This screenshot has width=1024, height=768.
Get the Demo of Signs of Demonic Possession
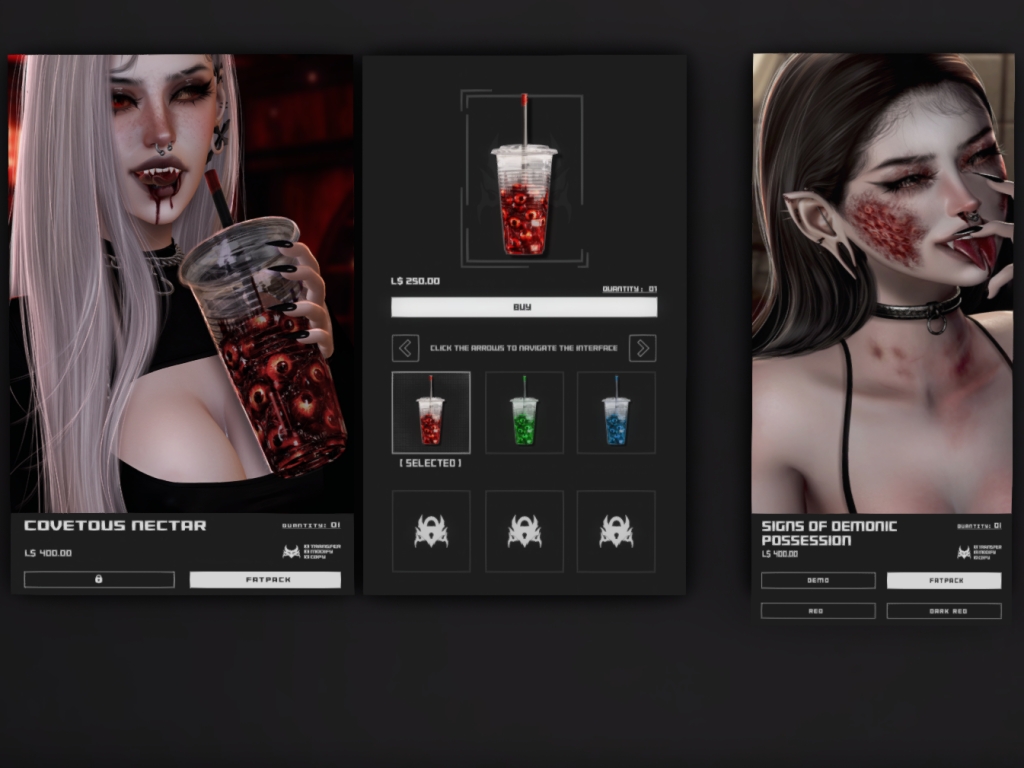(x=818, y=580)
